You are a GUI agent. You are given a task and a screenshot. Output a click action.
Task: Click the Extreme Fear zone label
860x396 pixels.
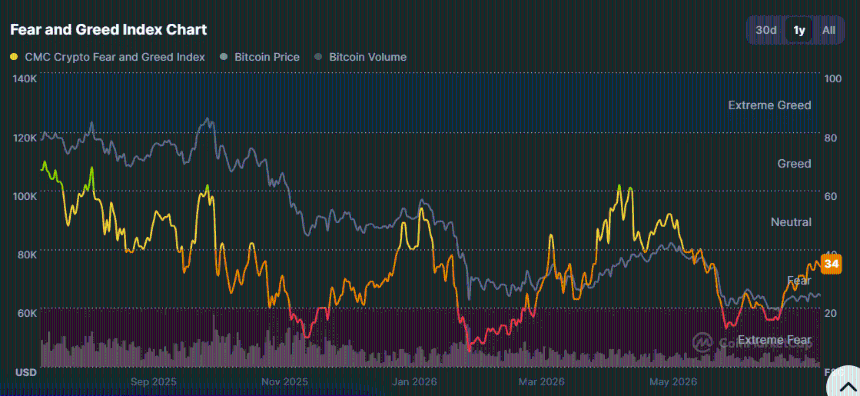pos(774,340)
